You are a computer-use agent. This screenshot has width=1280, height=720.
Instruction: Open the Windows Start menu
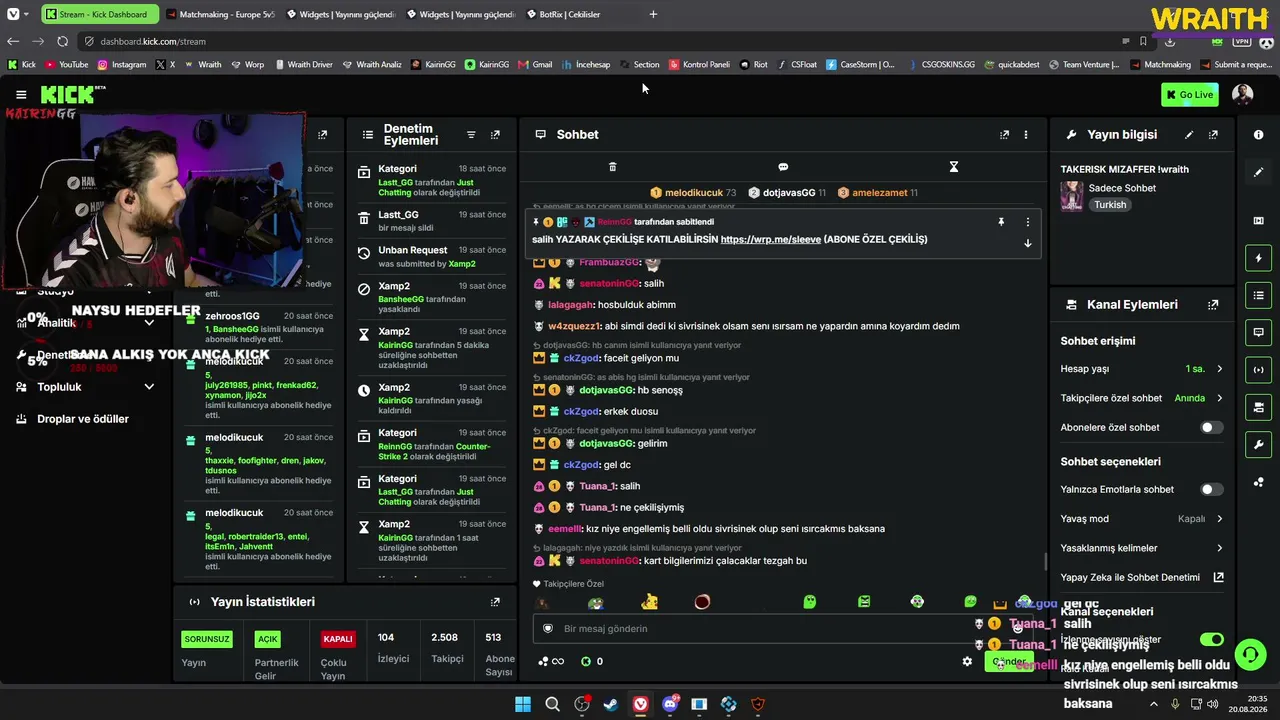click(x=523, y=704)
